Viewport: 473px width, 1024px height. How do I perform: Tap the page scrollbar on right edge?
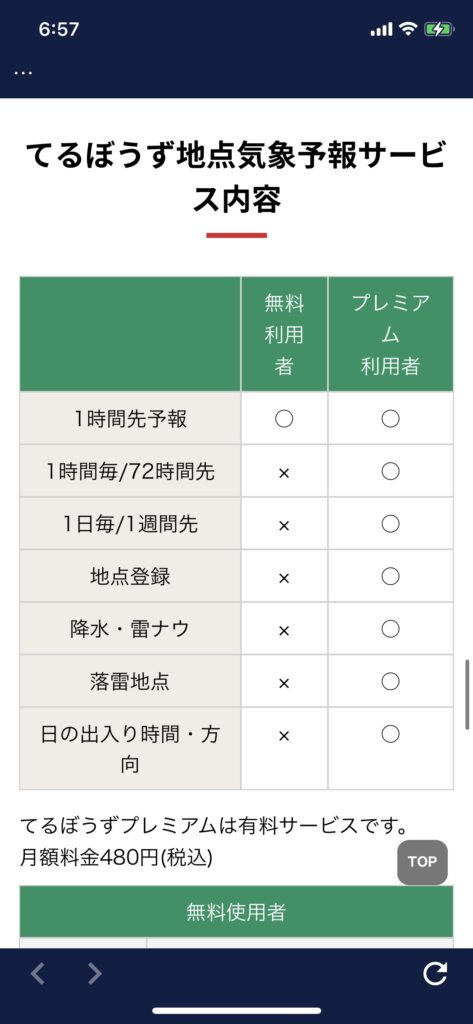[x=468, y=694]
